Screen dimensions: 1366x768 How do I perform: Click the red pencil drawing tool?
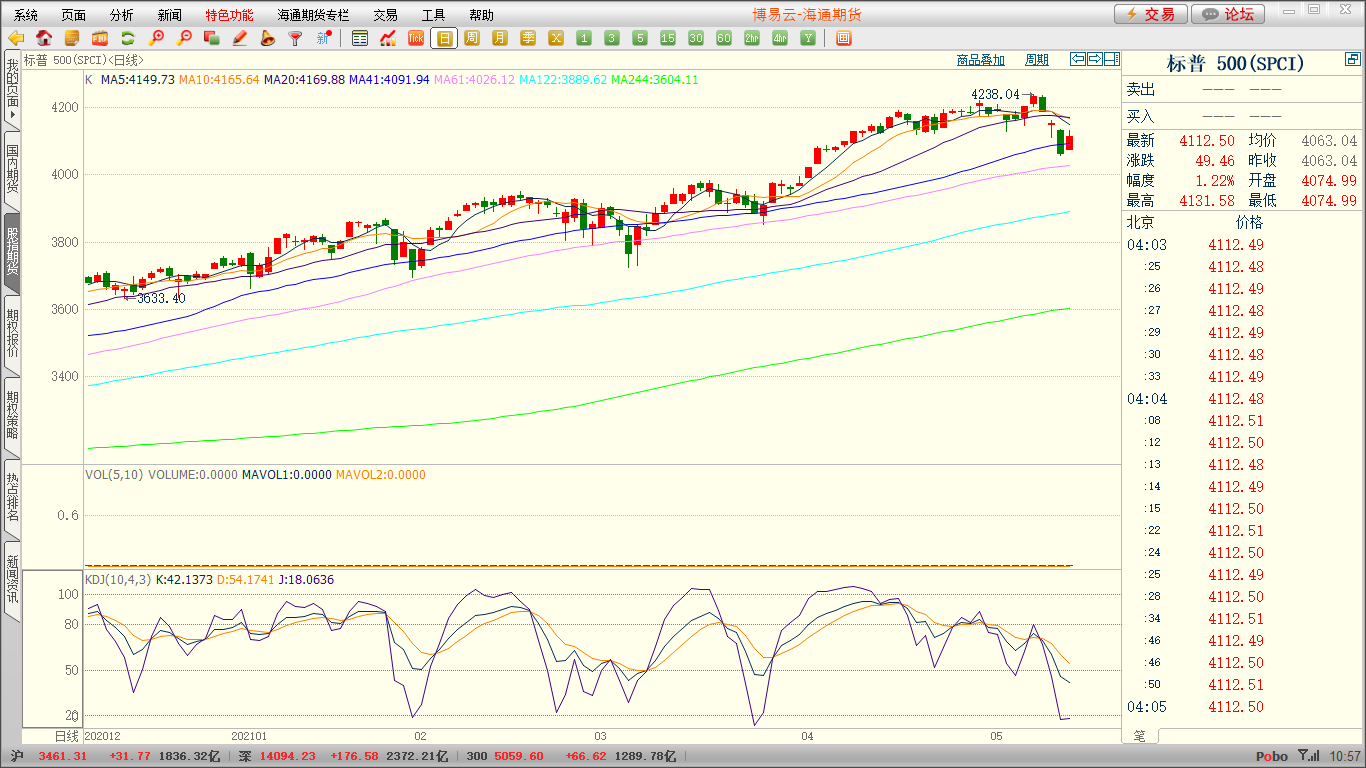click(240, 38)
